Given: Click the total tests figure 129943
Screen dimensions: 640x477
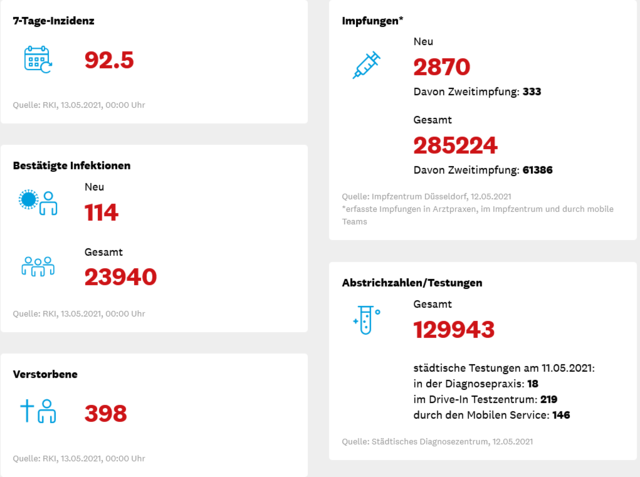Looking at the screenshot, I should click(454, 330).
